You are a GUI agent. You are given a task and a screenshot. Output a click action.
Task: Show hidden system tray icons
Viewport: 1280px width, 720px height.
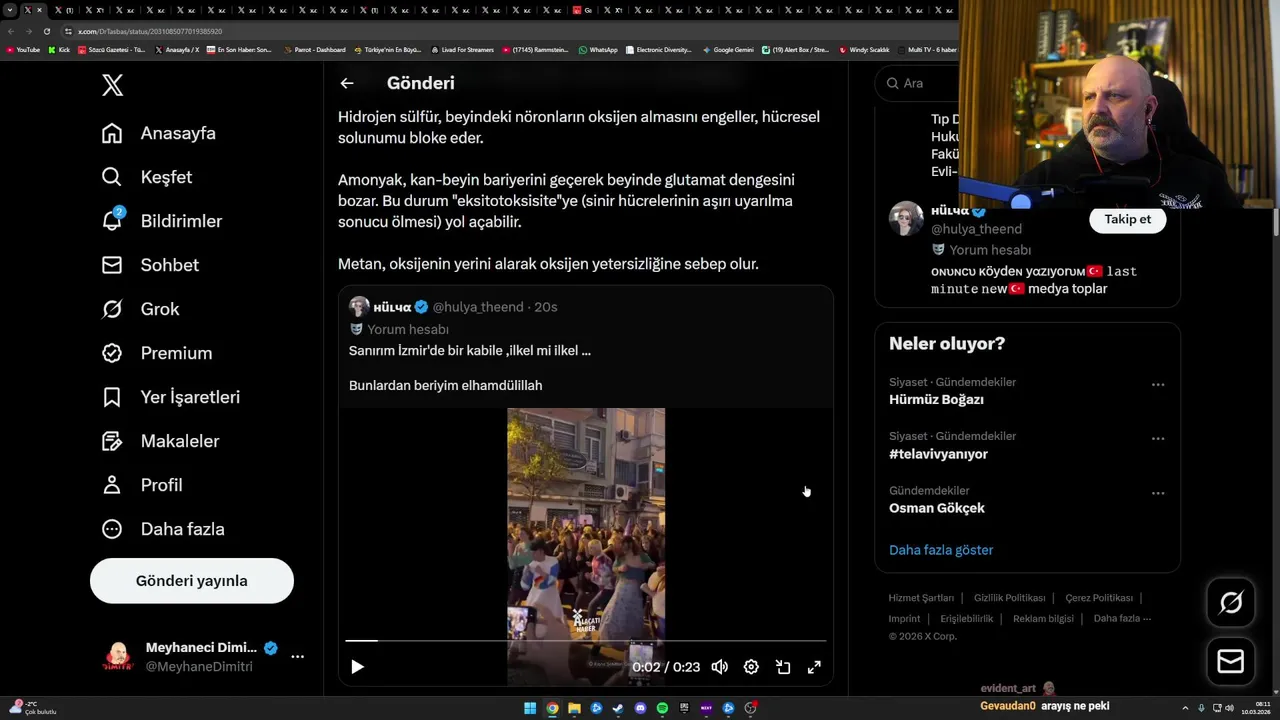1186,708
